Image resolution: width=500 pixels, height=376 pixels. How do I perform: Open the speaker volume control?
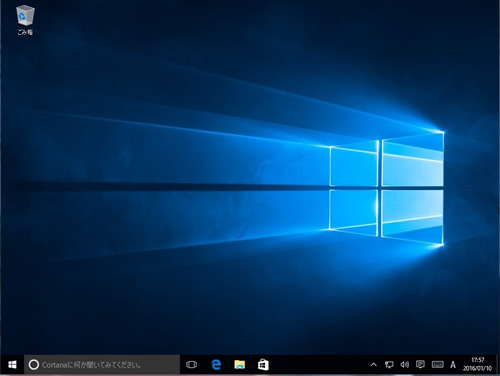point(404,365)
